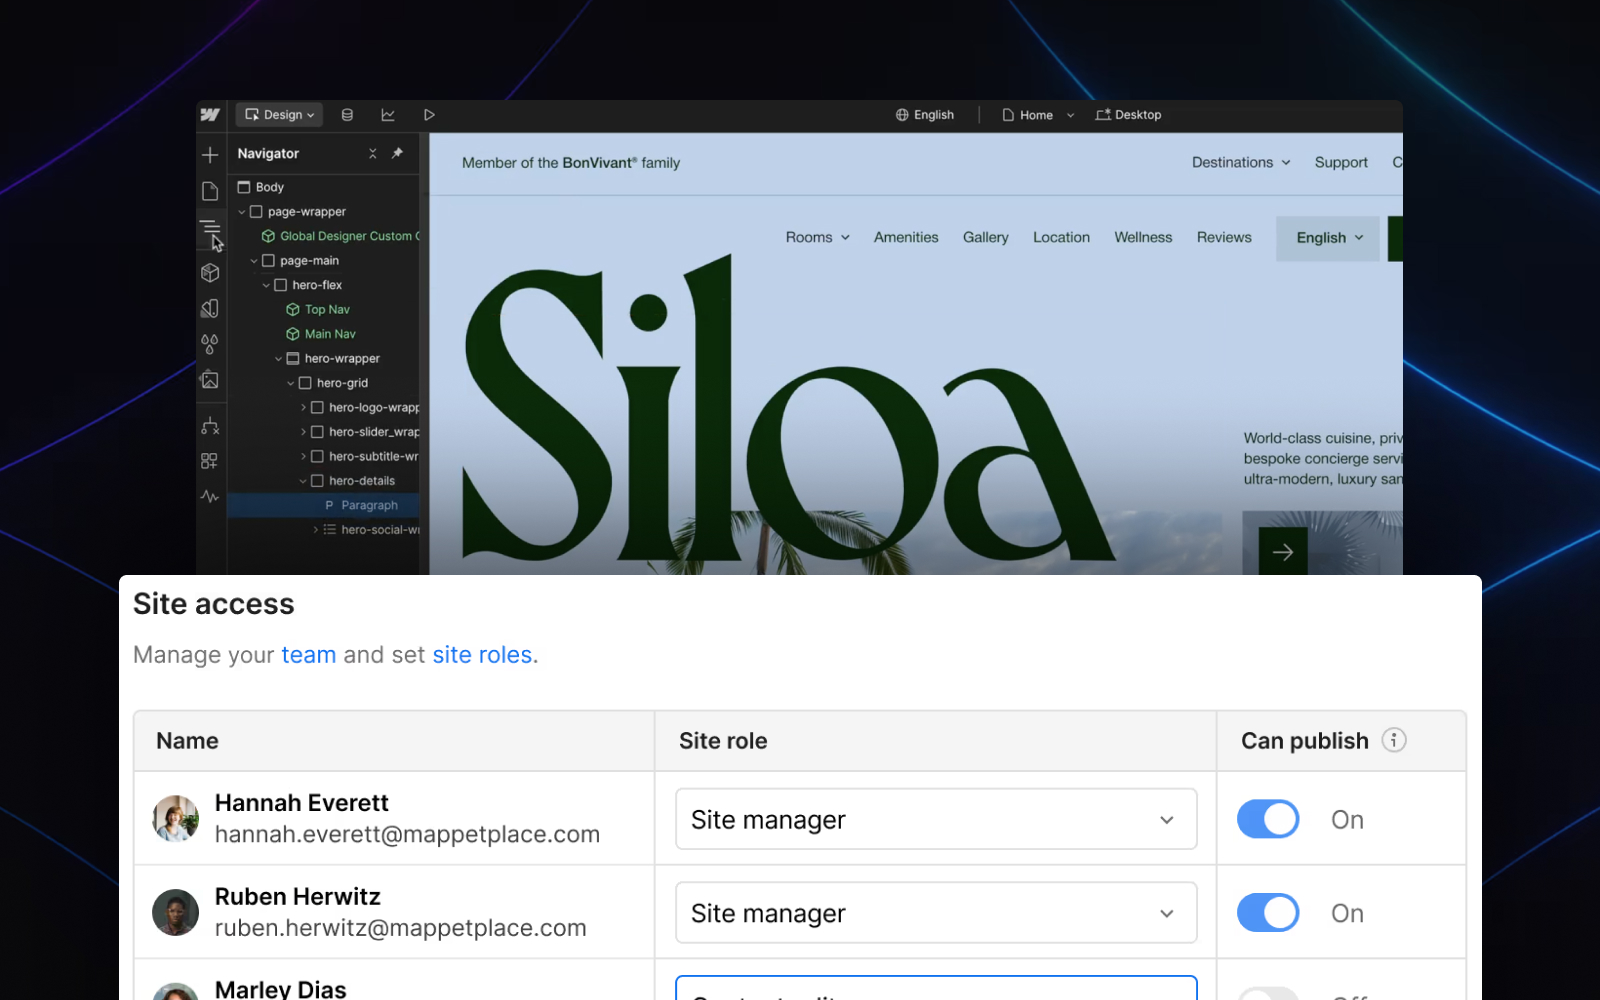Click Ruben Herwitz's avatar
The height and width of the screenshot is (1000, 1600).
point(175,912)
